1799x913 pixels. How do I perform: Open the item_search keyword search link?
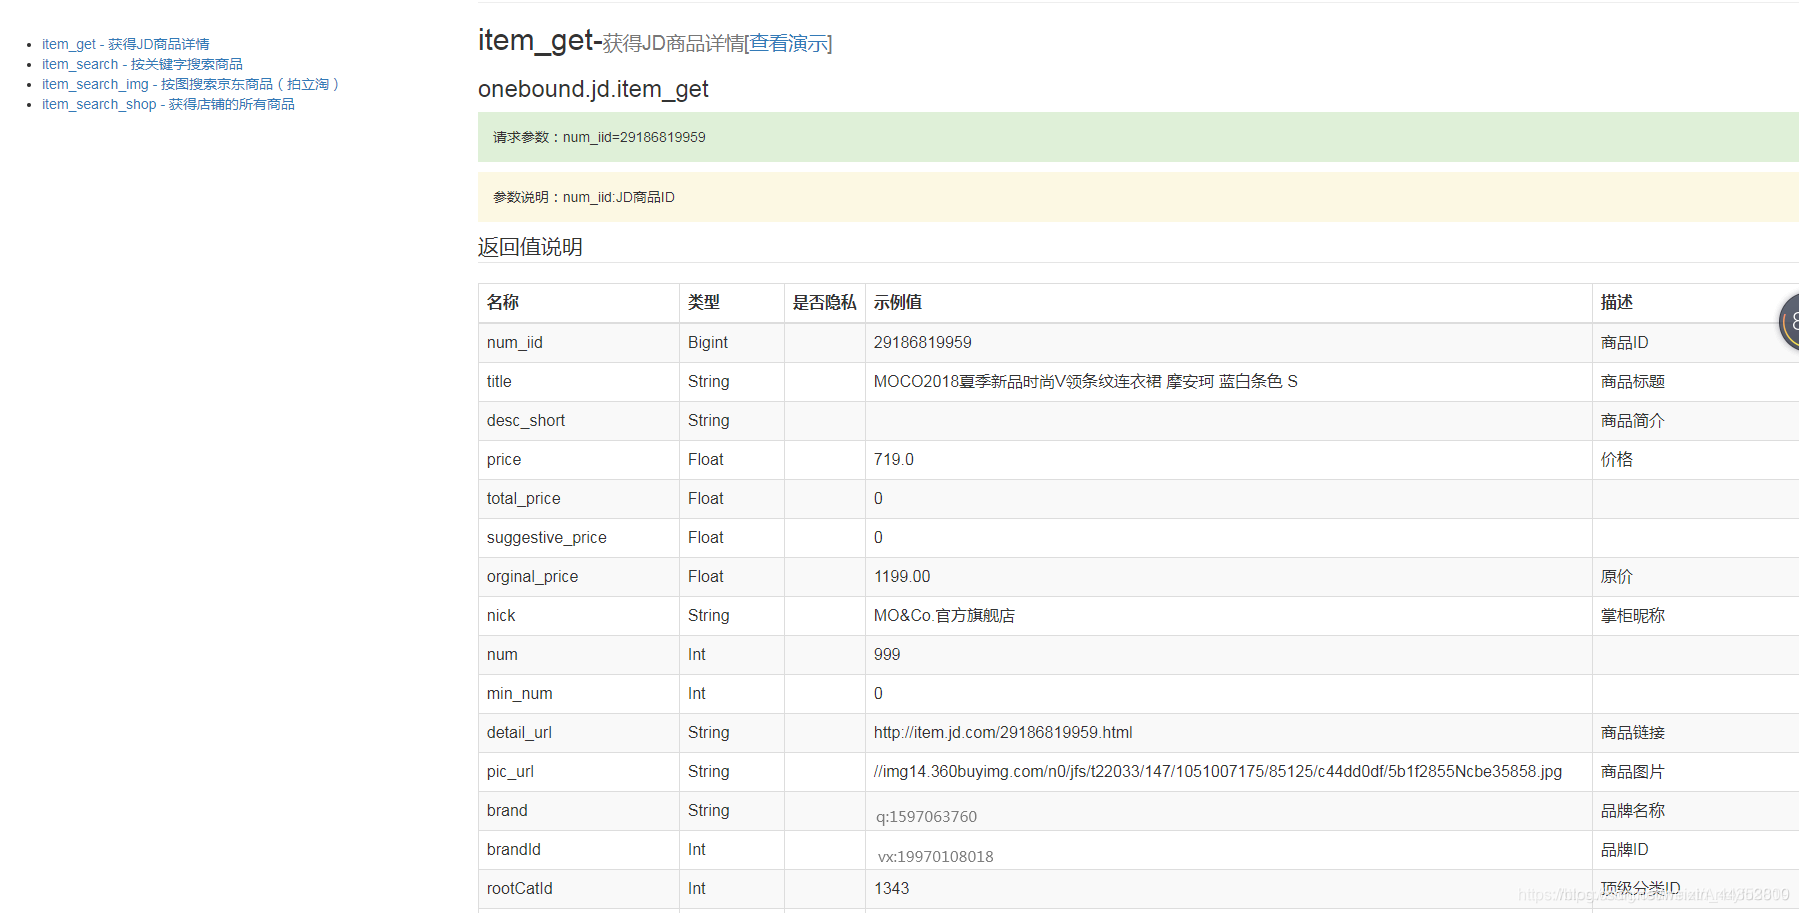142,64
